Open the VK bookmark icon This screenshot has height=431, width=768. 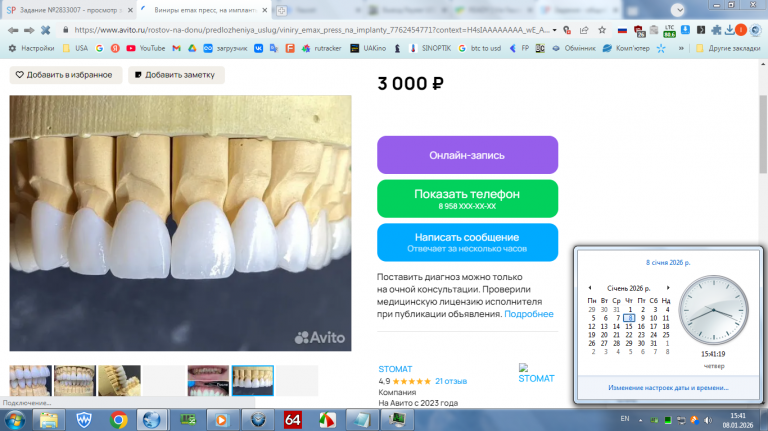click(x=259, y=48)
